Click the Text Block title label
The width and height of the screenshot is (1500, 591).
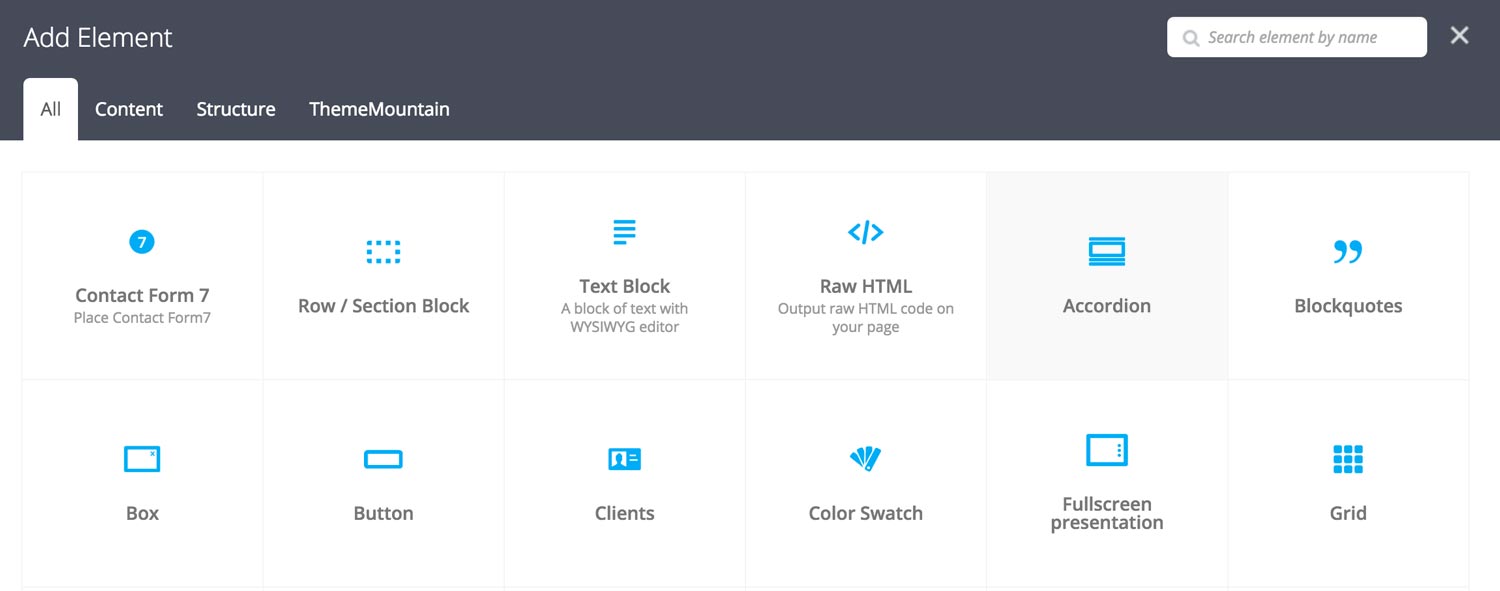click(624, 286)
